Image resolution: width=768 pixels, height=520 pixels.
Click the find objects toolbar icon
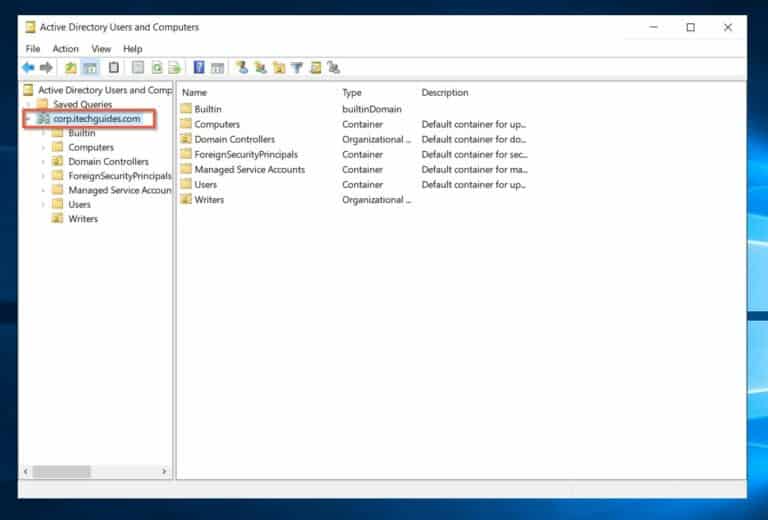(x=315, y=68)
